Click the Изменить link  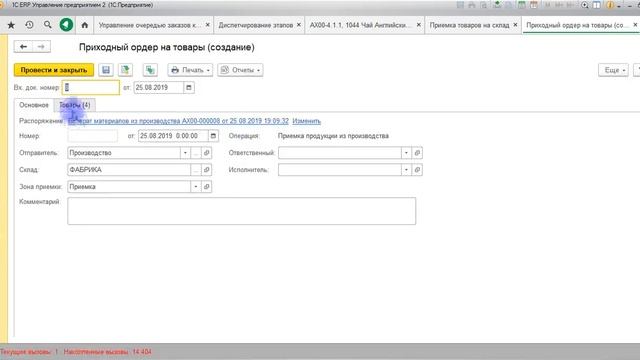(307, 121)
